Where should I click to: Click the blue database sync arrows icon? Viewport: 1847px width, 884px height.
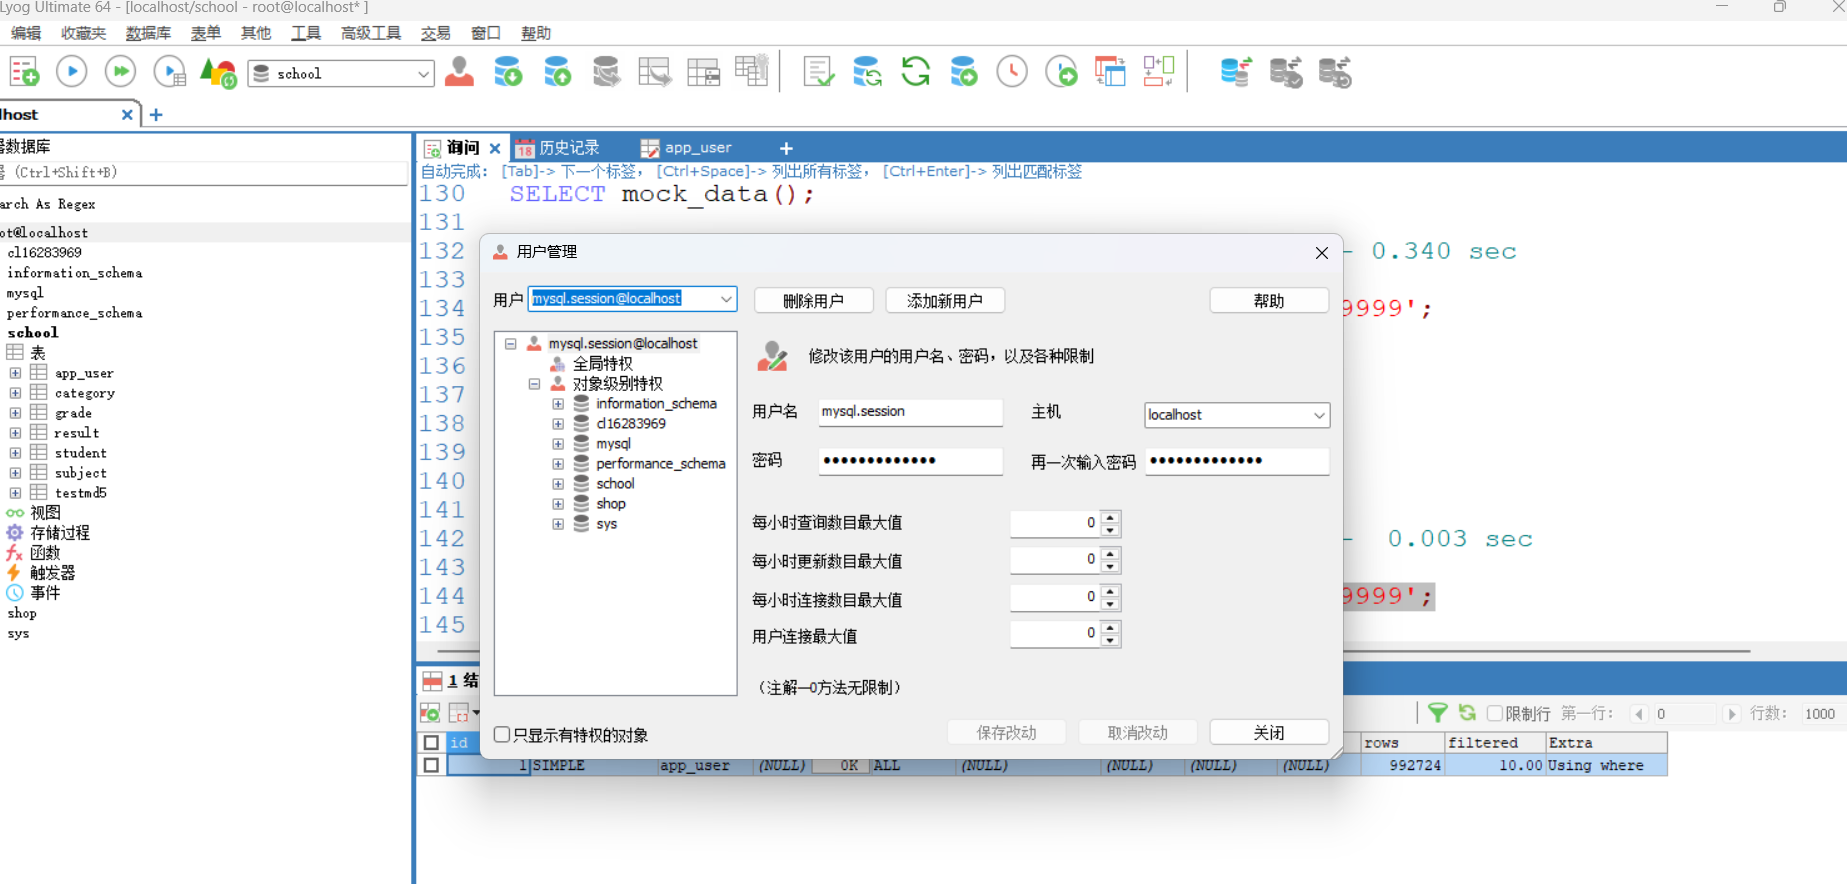pyautogui.click(x=867, y=72)
